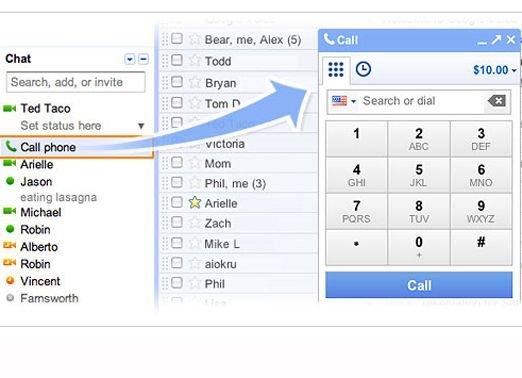Click the backspace delete icon in dial field

point(497,101)
